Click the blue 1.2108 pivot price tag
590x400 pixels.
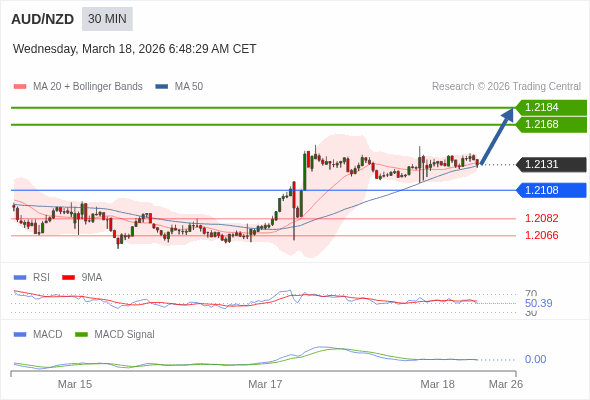(x=551, y=190)
